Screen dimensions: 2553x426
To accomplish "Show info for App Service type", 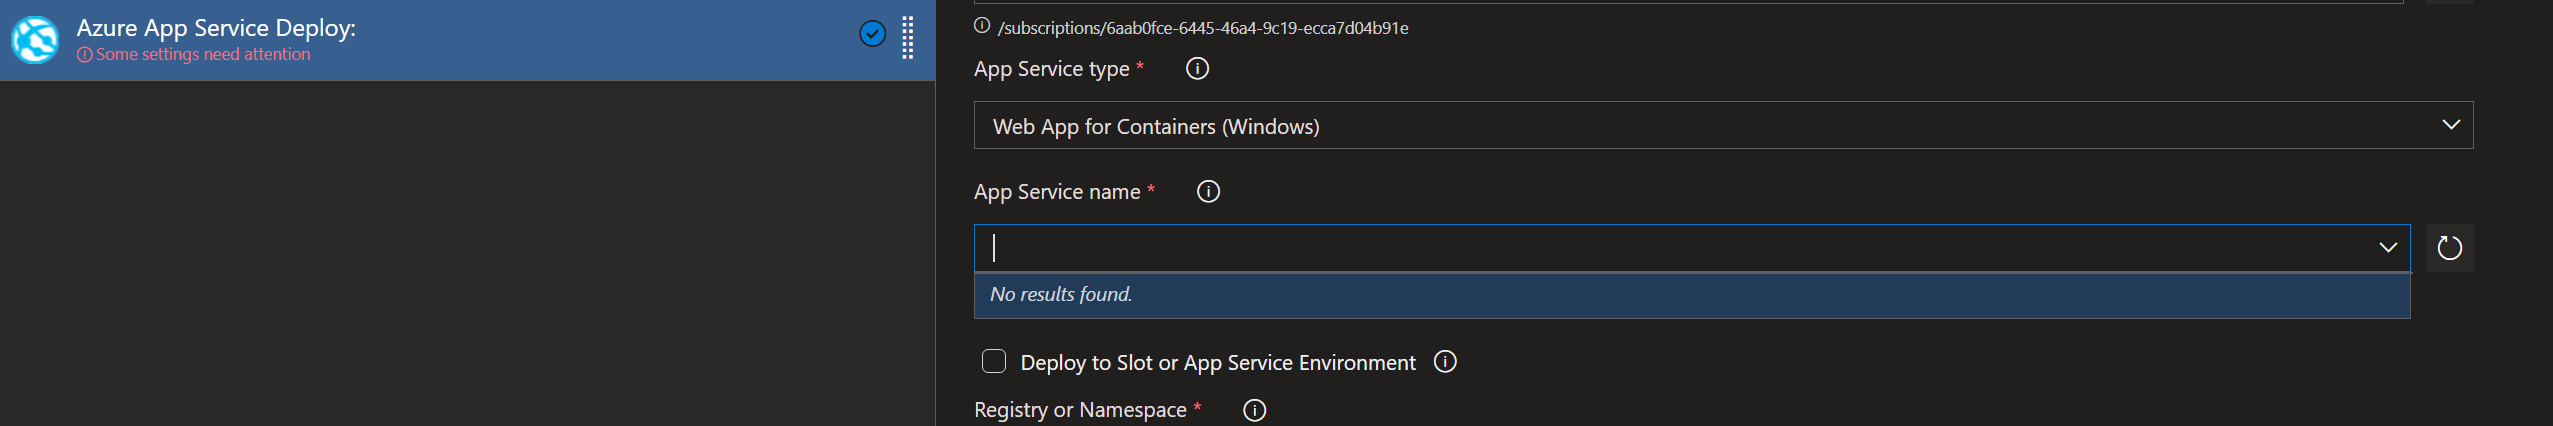I will (x=1197, y=69).
